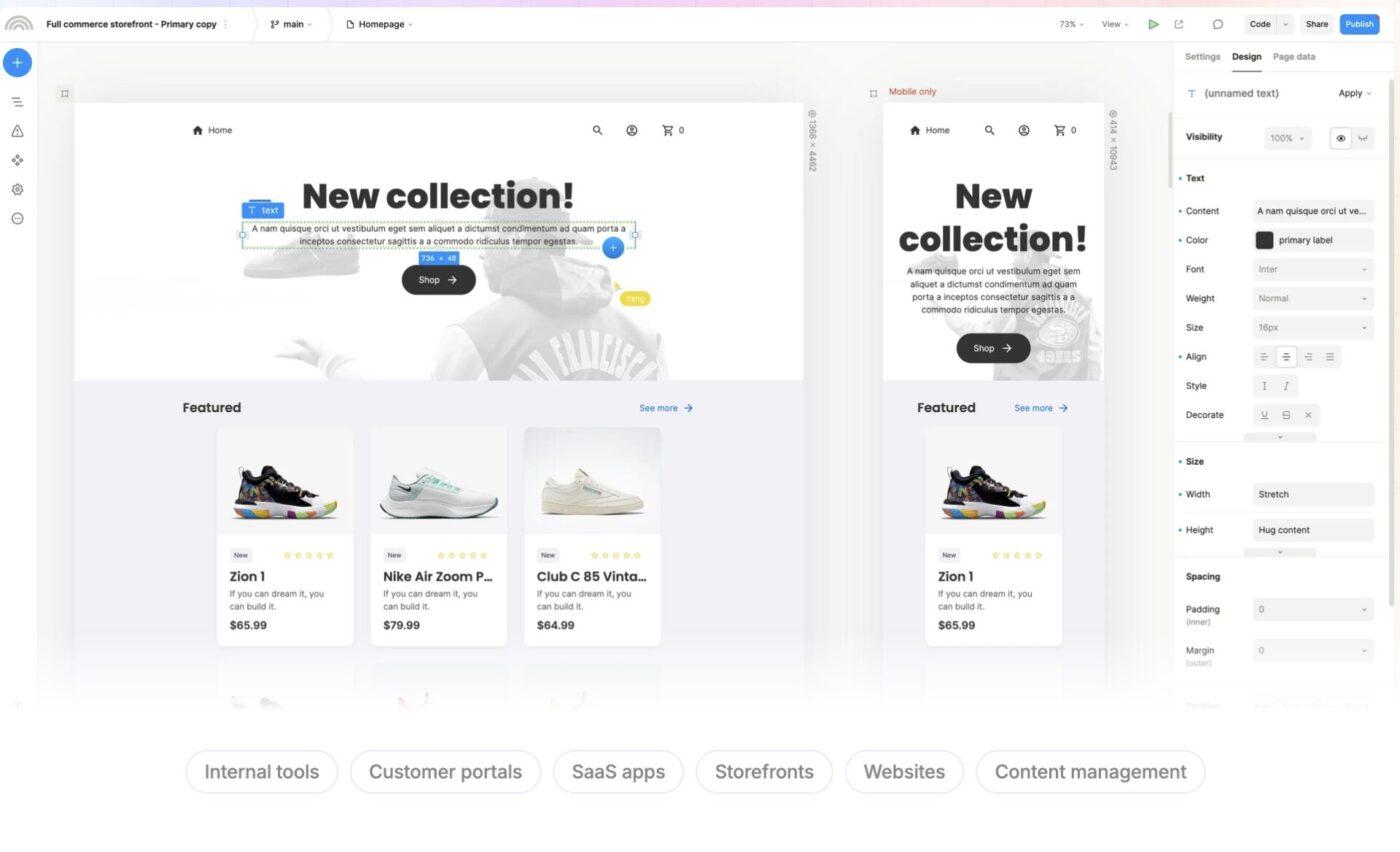
Task: Open the Weight dropdown showing Normal
Action: click(x=1313, y=298)
